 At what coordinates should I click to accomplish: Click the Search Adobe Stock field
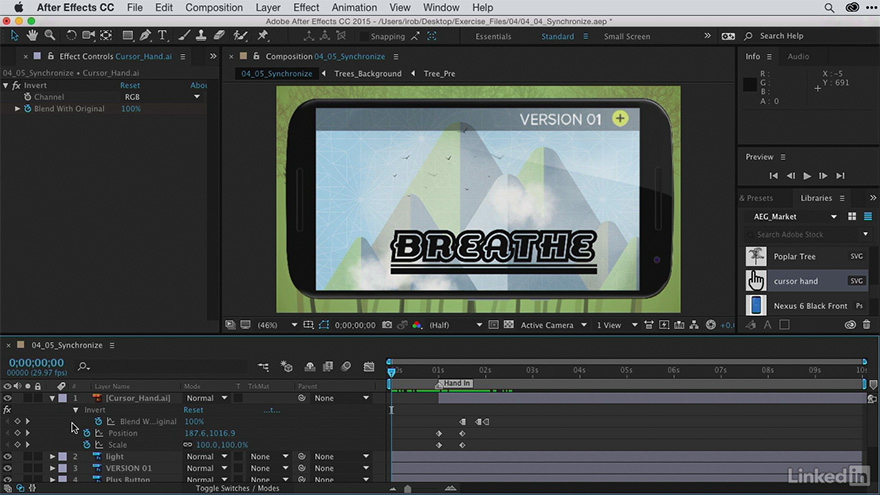[x=806, y=235]
